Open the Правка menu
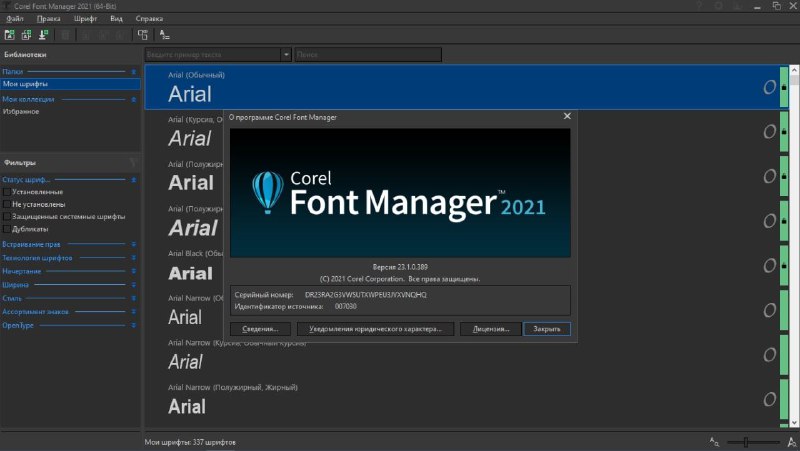 point(48,18)
